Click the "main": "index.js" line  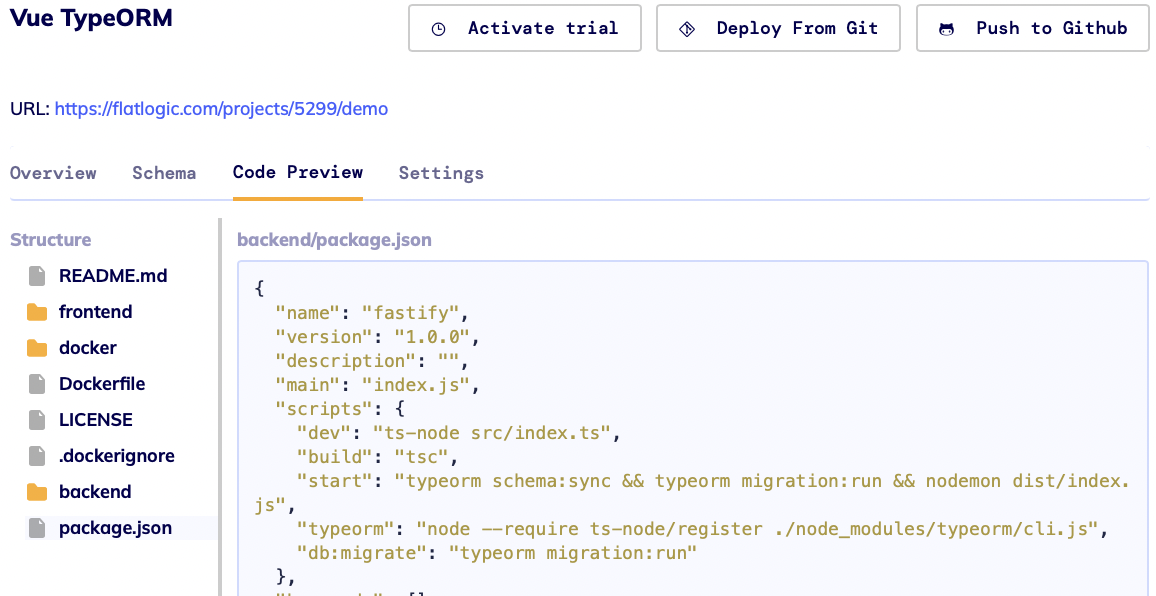[x=377, y=386]
